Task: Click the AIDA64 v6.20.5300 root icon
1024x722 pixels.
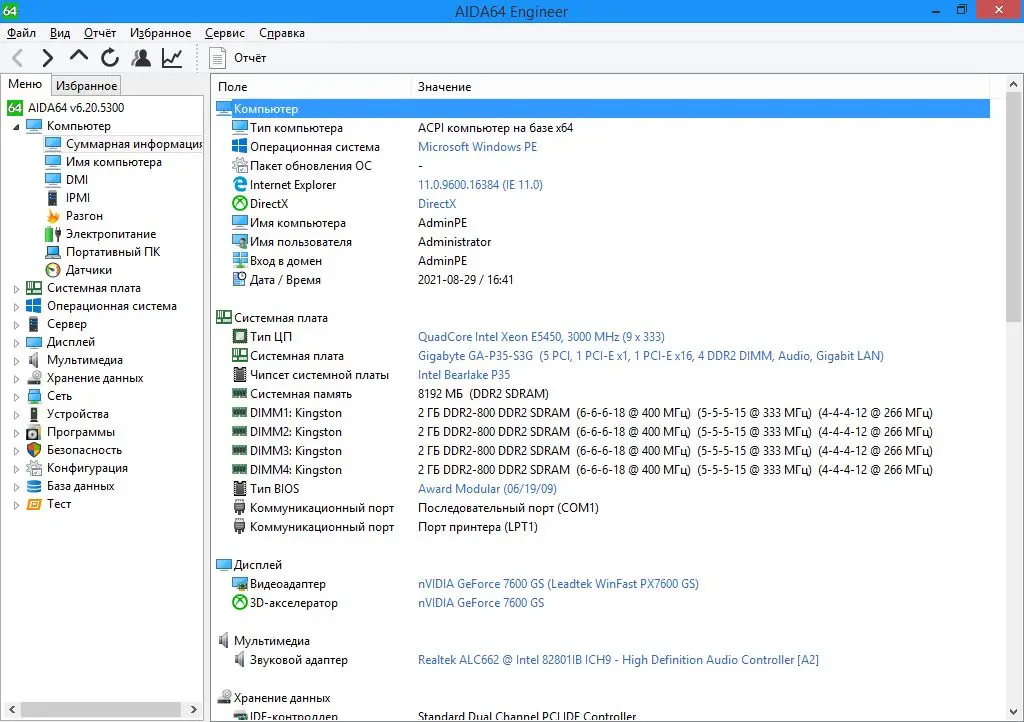Action: point(14,108)
